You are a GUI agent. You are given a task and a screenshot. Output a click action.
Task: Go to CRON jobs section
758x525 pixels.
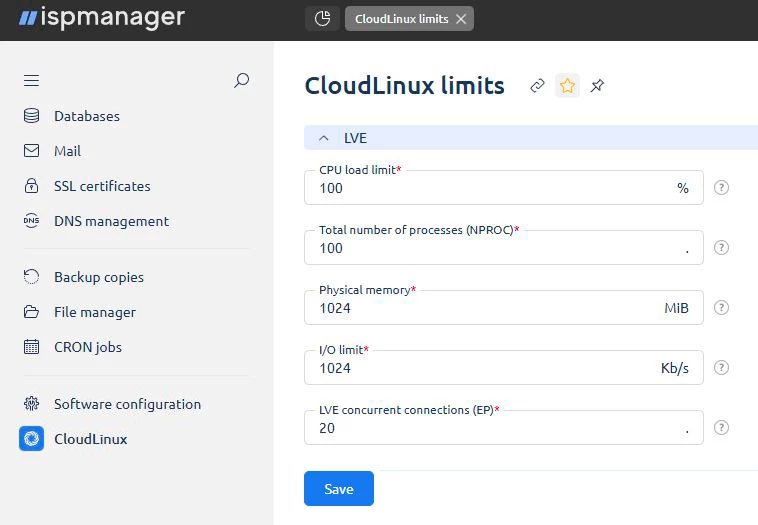[87, 347]
